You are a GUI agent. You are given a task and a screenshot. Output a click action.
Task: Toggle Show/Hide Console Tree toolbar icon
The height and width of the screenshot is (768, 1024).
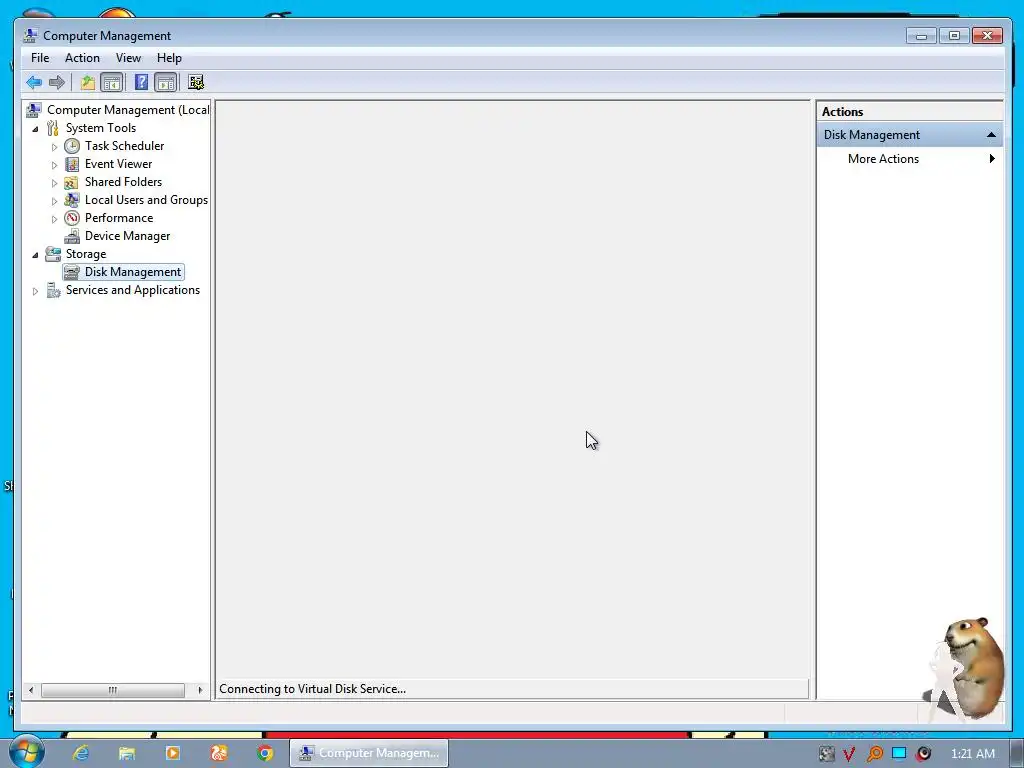[112, 82]
